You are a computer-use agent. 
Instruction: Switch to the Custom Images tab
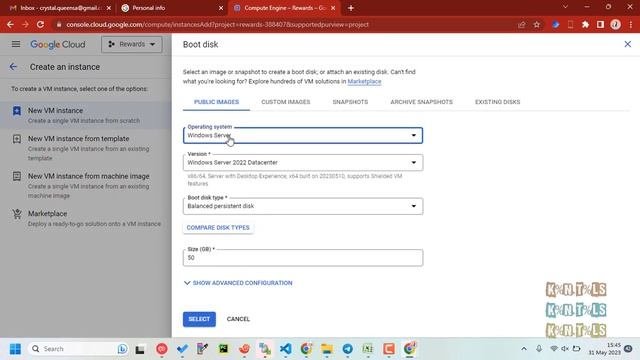pyautogui.click(x=286, y=102)
